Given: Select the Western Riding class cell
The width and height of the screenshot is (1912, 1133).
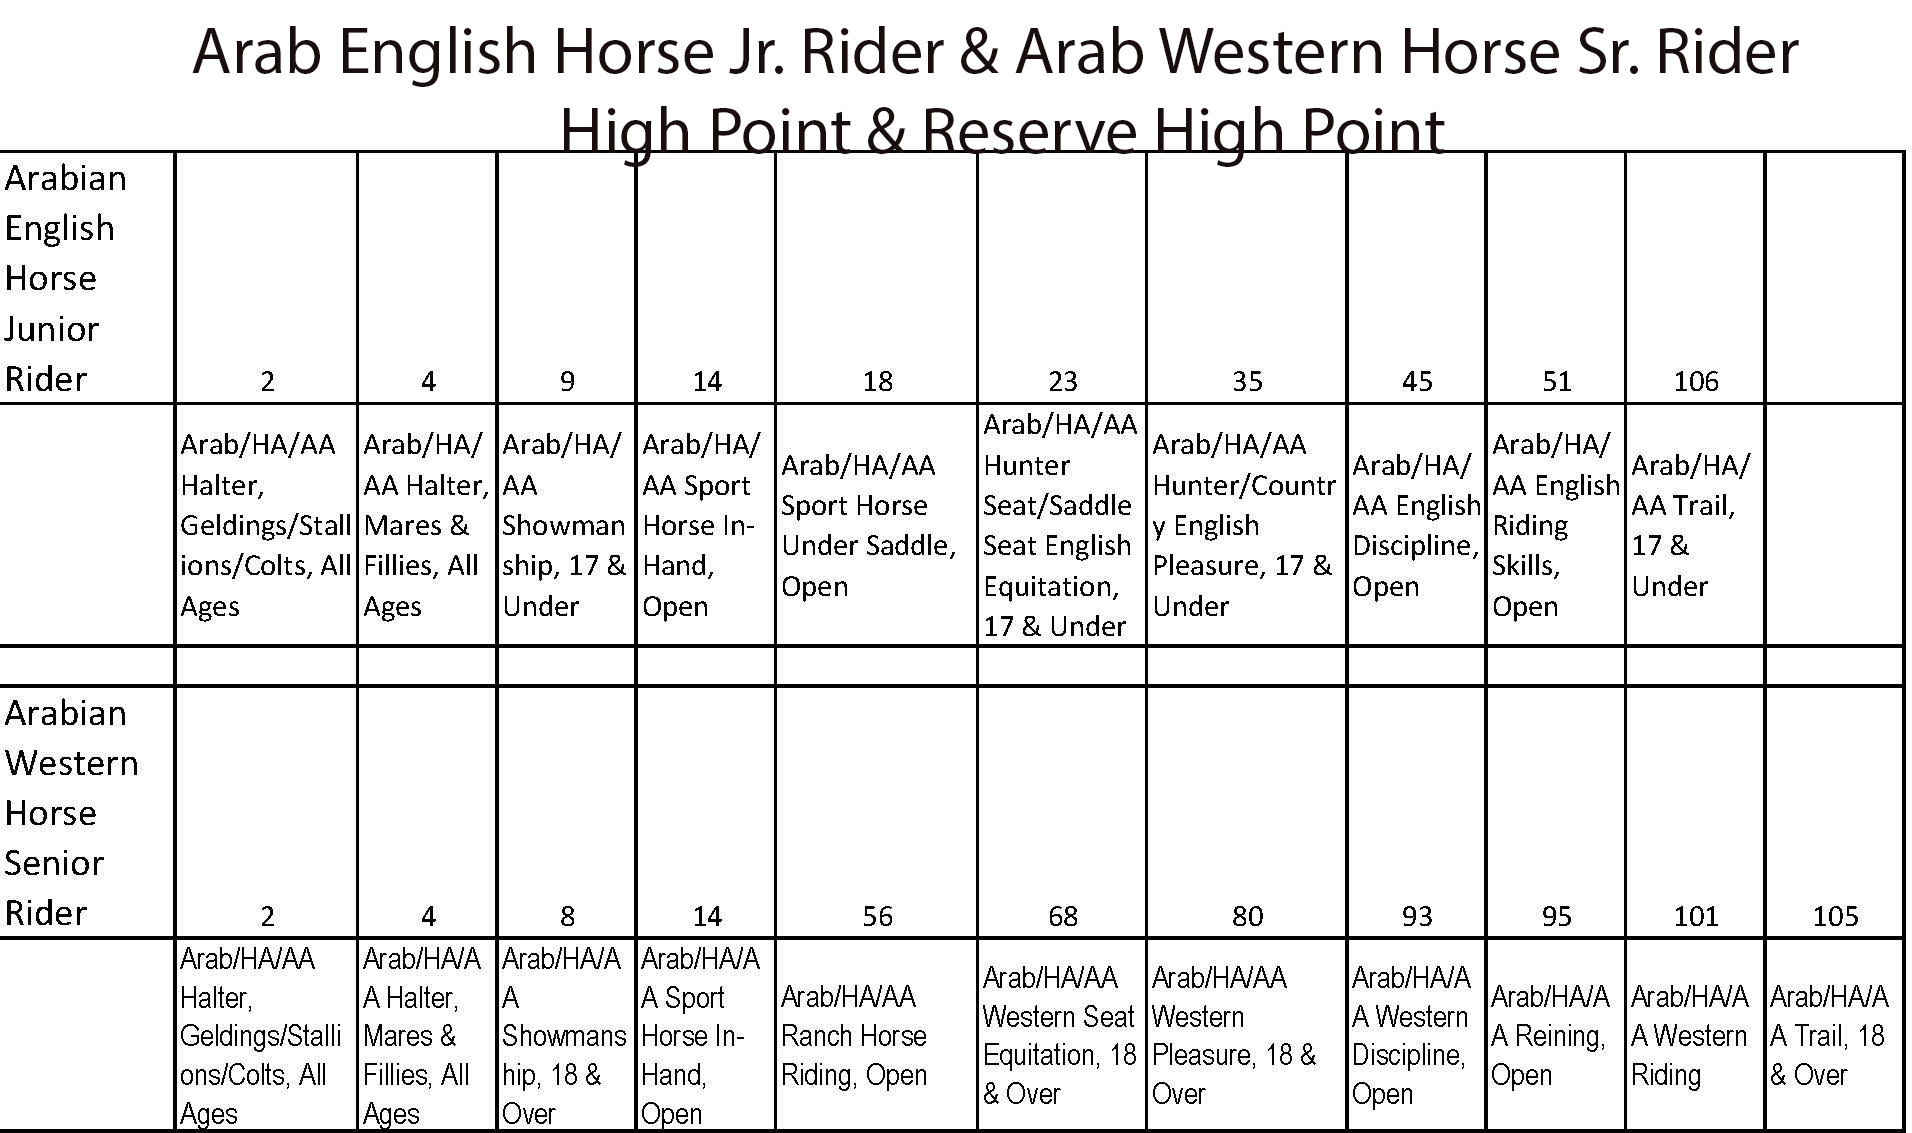Looking at the screenshot, I should (x=1689, y=1036).
